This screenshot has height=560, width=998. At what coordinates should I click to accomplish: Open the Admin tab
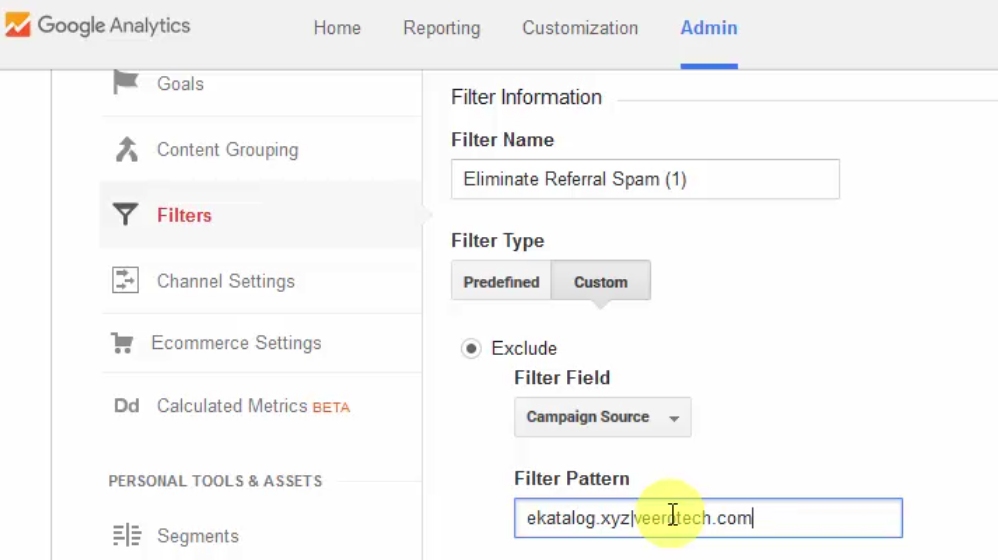[708, 28]
